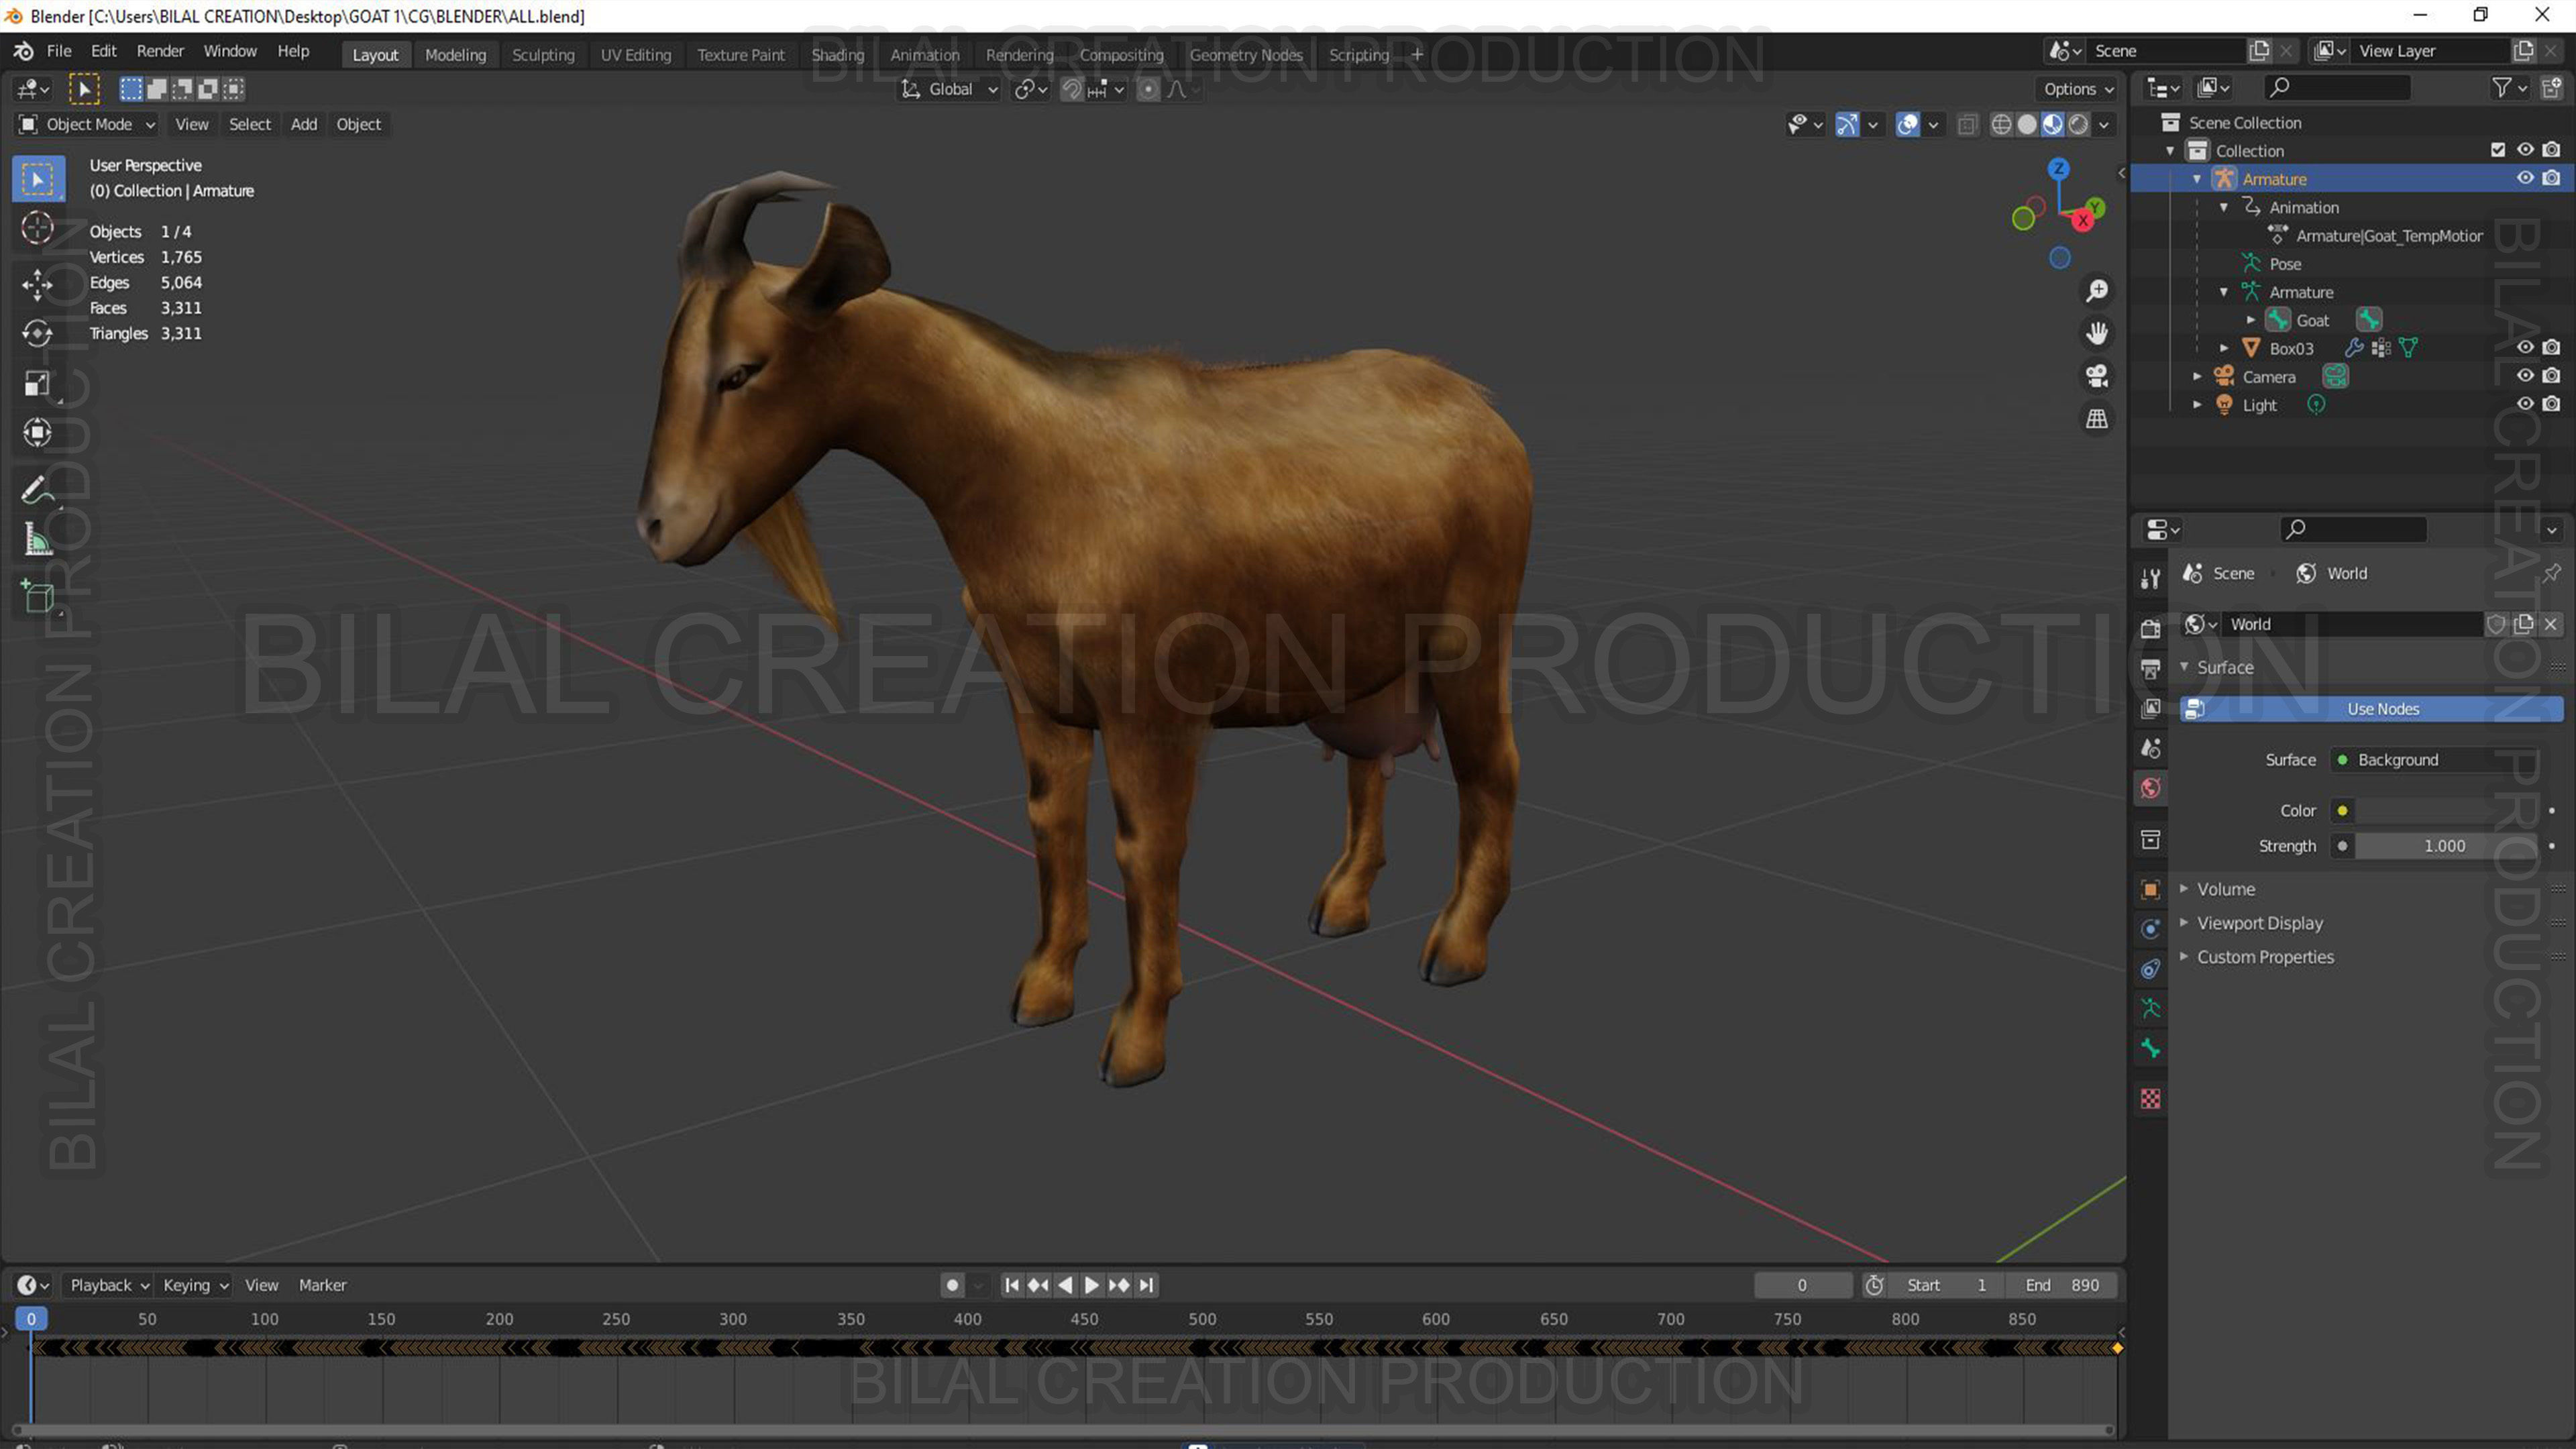Image resolution: width=2576 pixels, height=1449 pixels.
Task: Open the Armature data properties tab
Action: point(2150,1009)
